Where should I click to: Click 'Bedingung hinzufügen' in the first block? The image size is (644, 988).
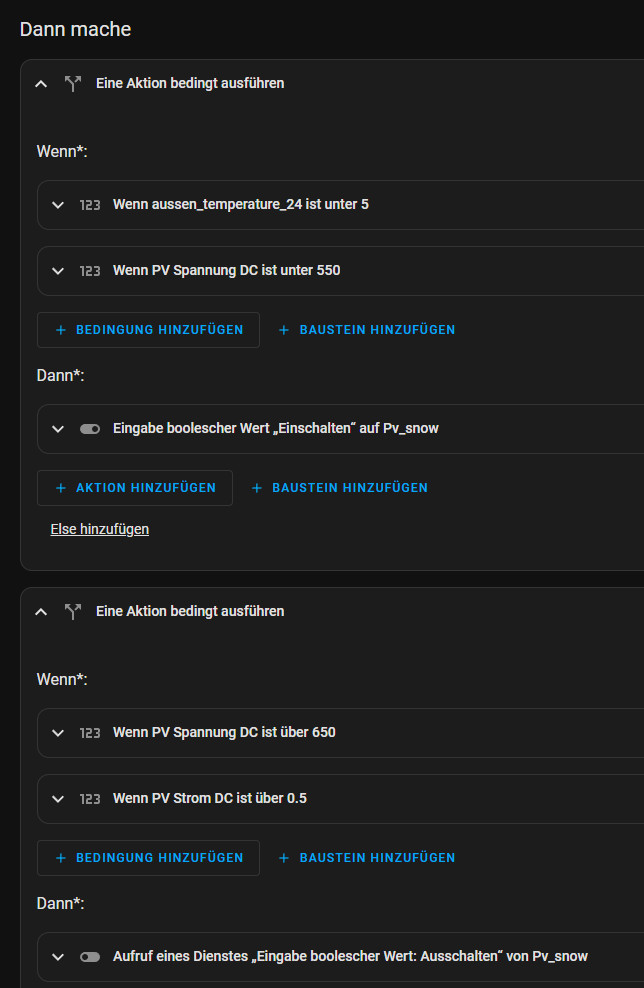tap(148, 330)
